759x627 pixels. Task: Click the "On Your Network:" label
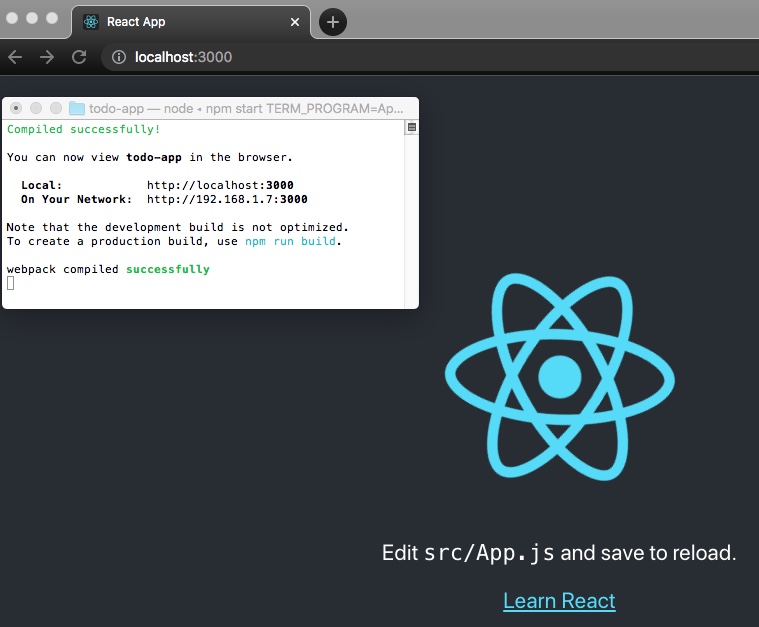point(76,199)
